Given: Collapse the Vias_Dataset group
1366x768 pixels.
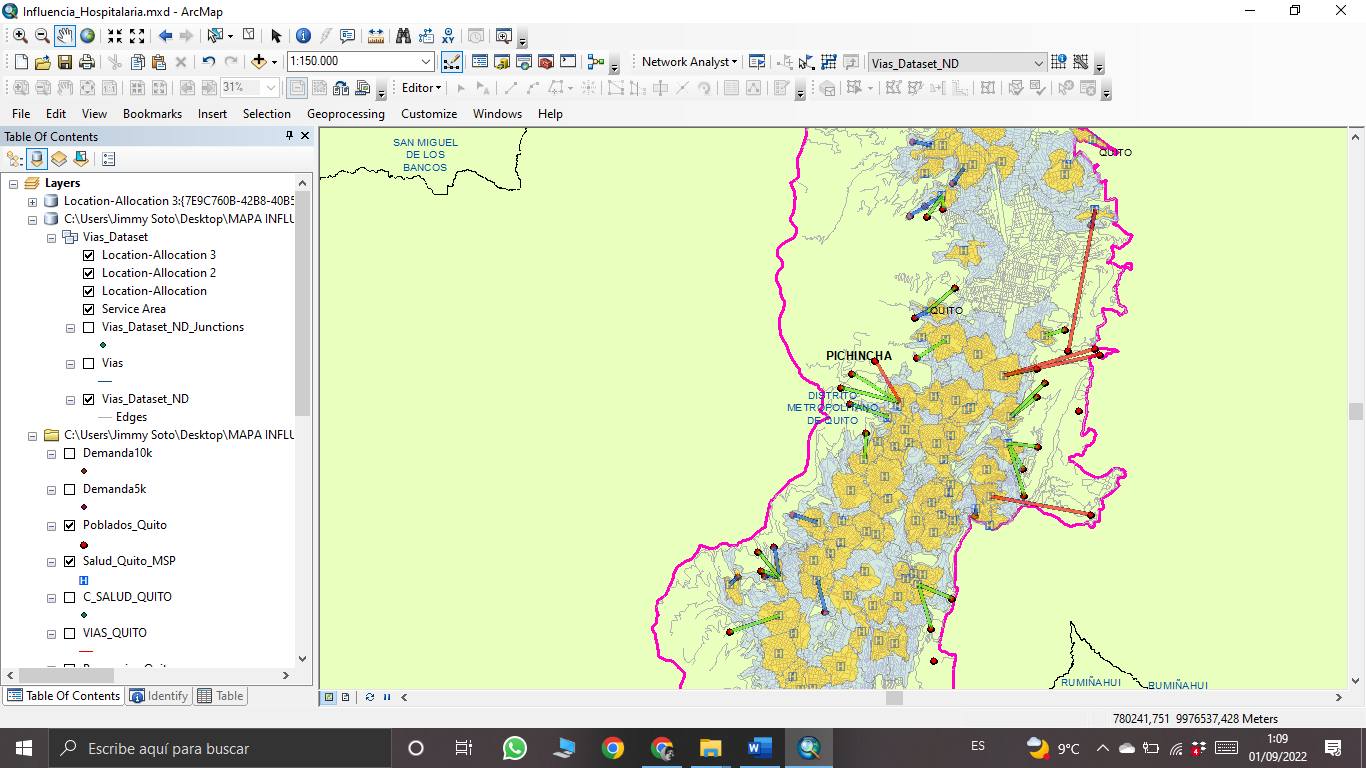Looking at the screenshot, I should [x=51, y=237].
